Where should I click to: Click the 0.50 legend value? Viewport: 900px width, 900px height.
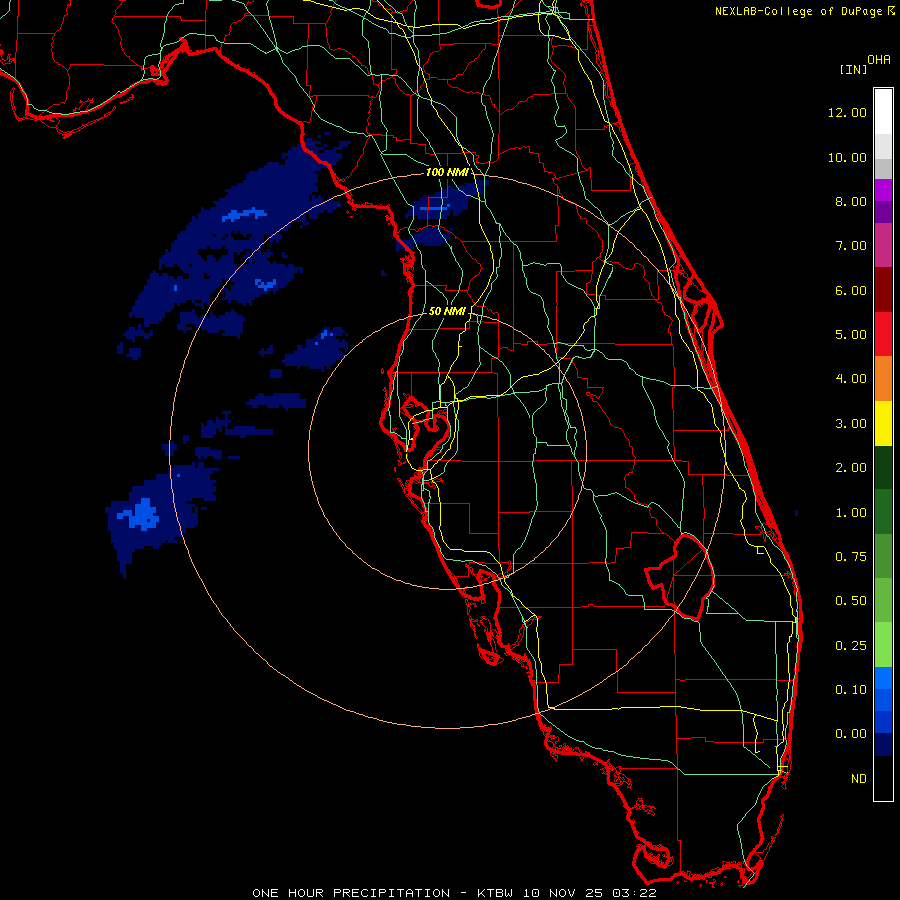pyautogui.click(x=851, y=601)
